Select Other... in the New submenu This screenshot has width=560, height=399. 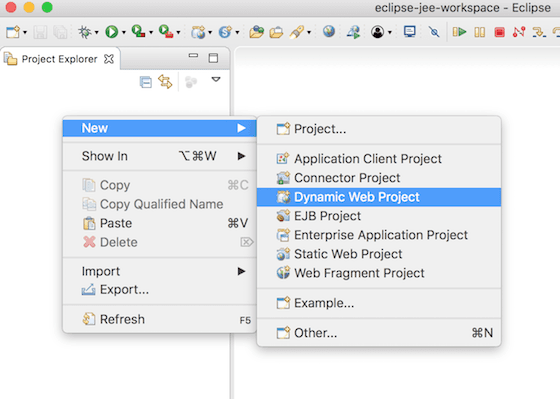coord(379,333)
